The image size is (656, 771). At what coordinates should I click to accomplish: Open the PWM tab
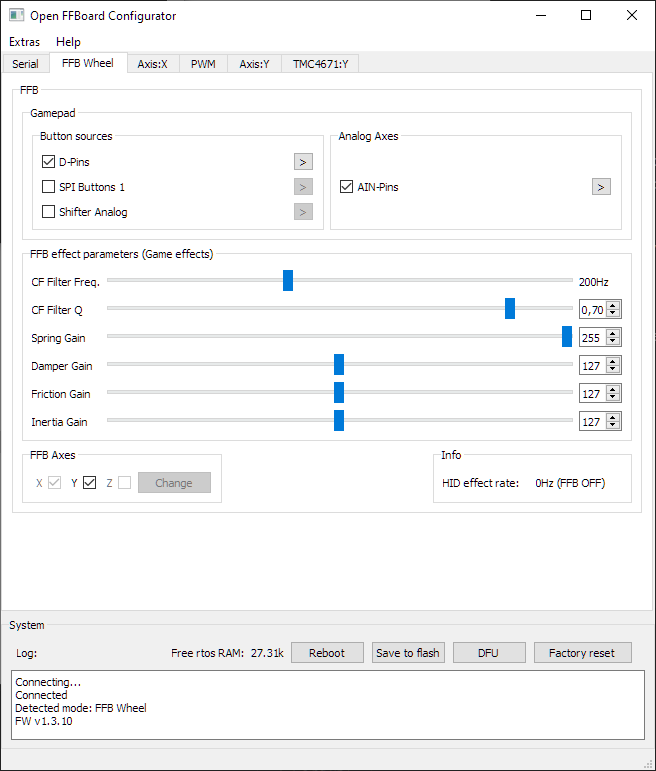point(203,64)
